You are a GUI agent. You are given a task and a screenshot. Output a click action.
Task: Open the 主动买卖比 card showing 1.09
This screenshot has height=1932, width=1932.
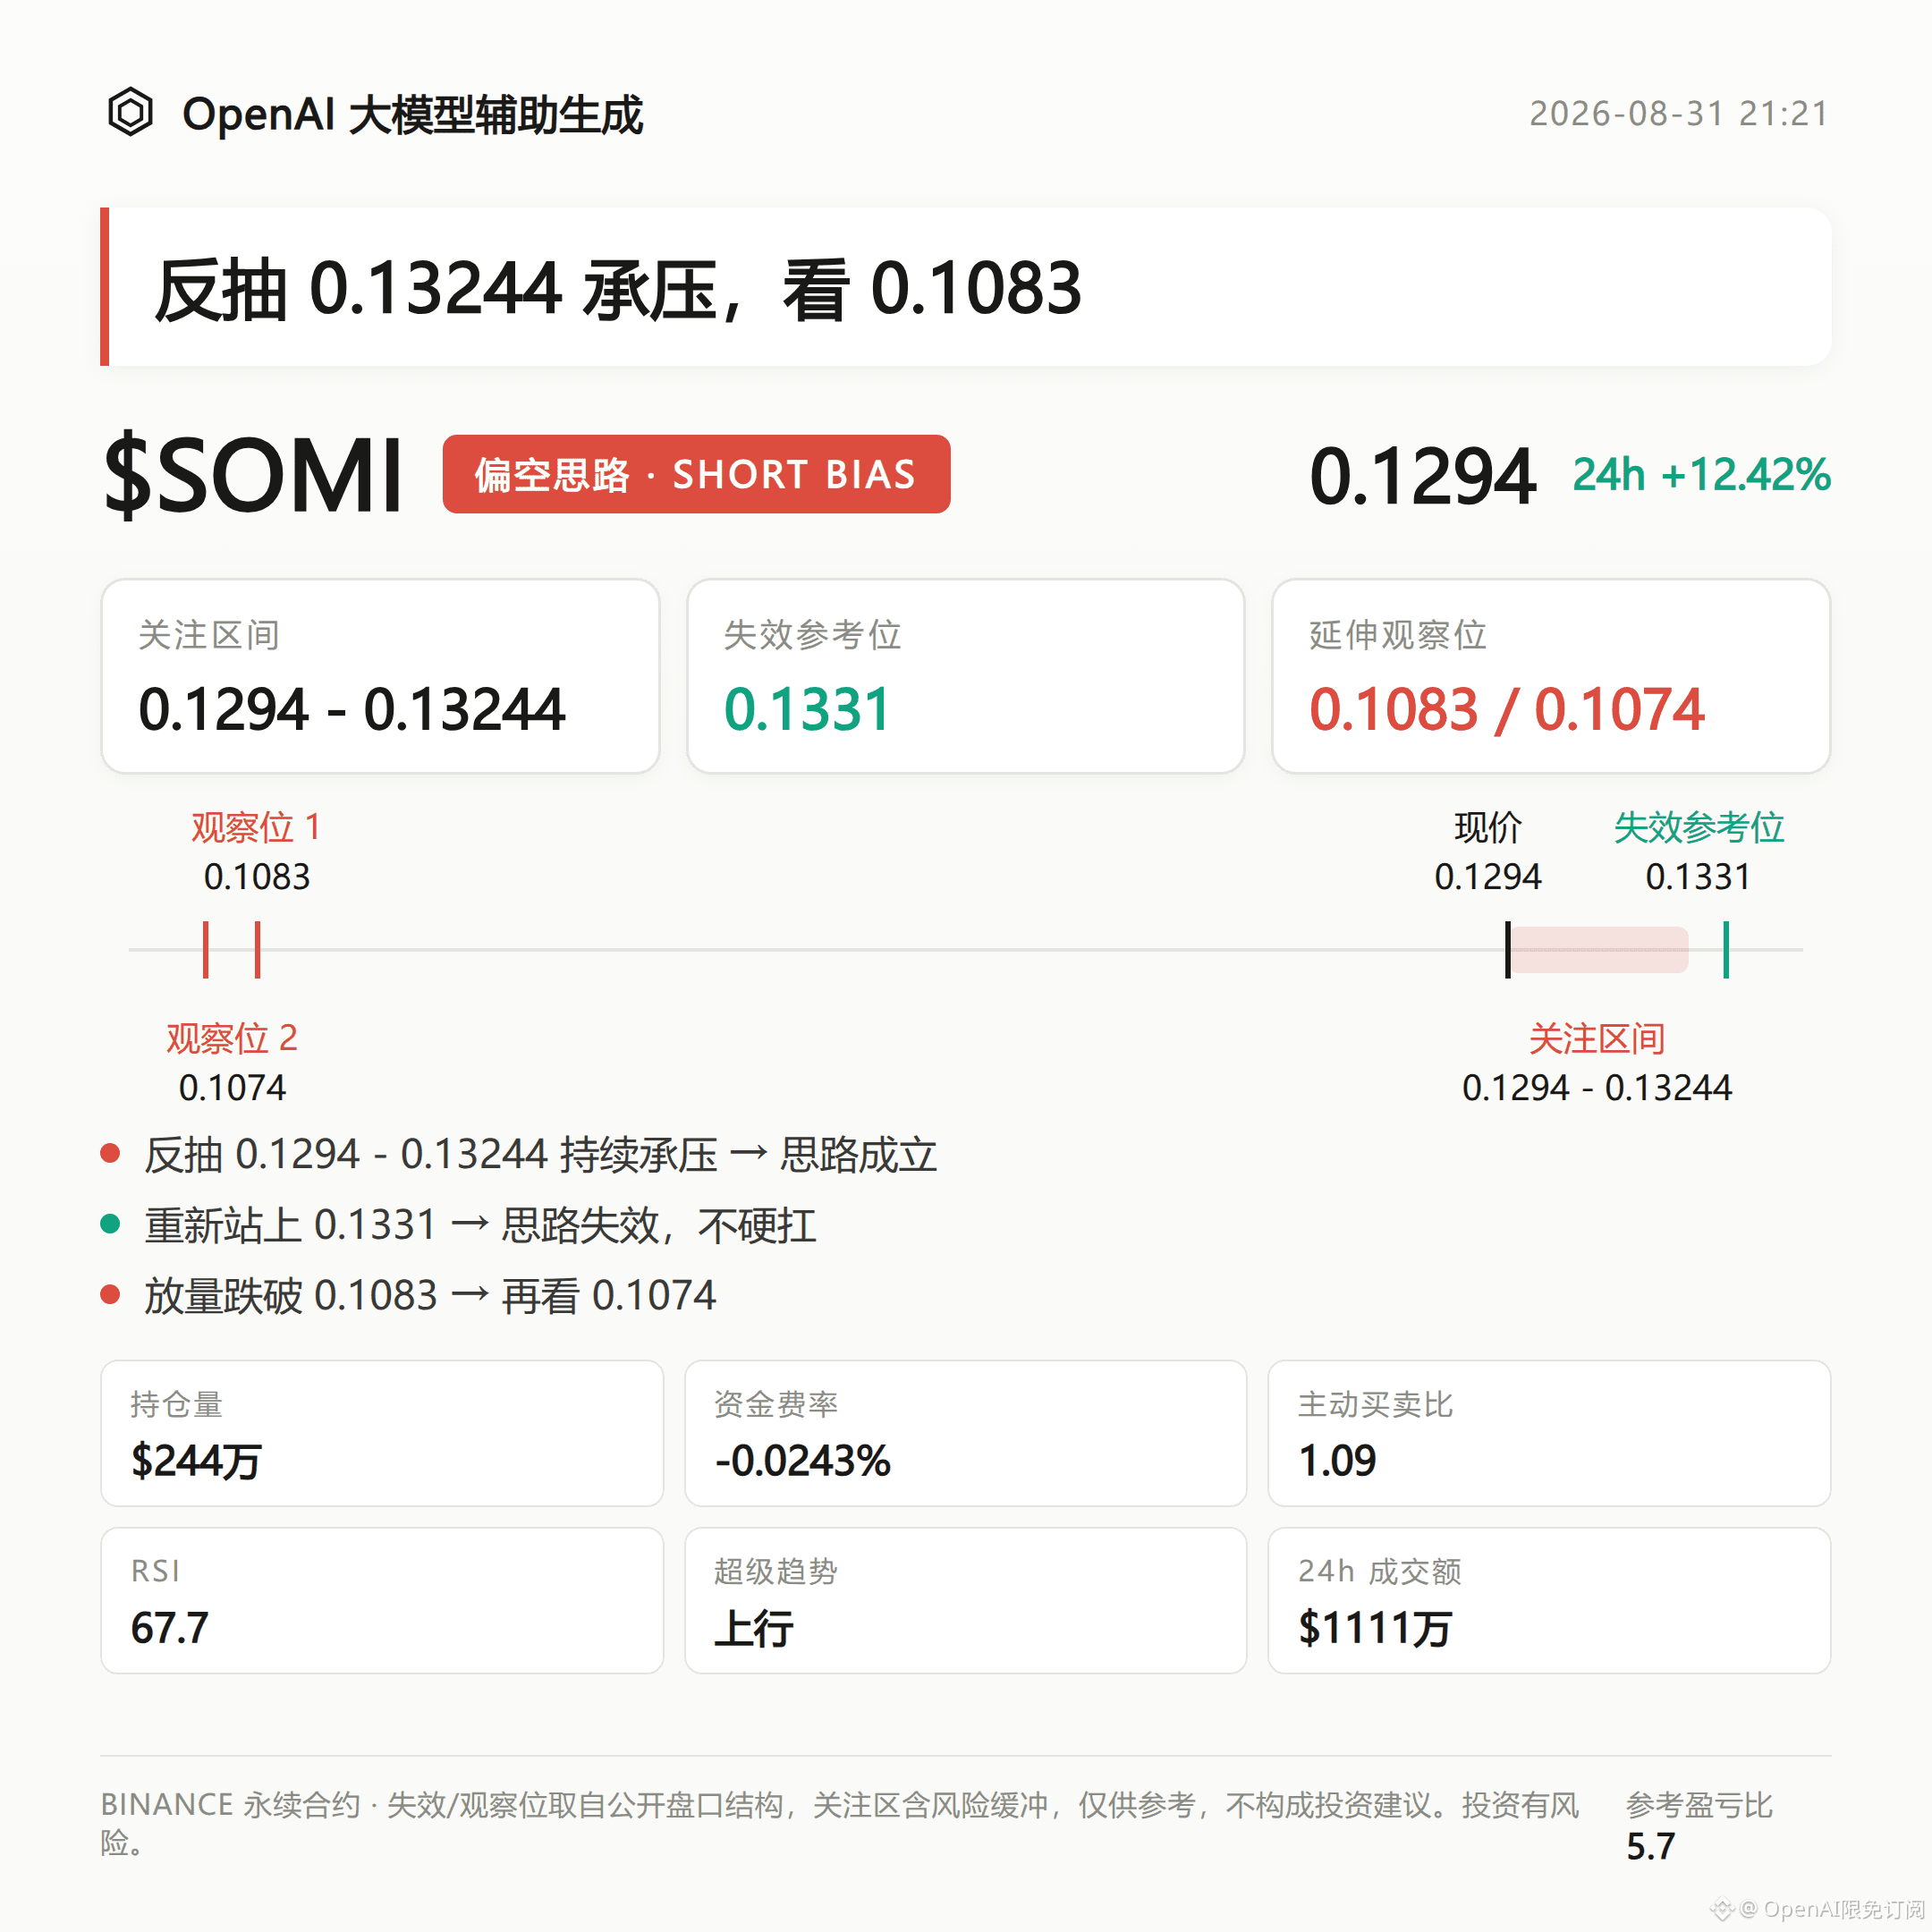click(1549, 1433)
